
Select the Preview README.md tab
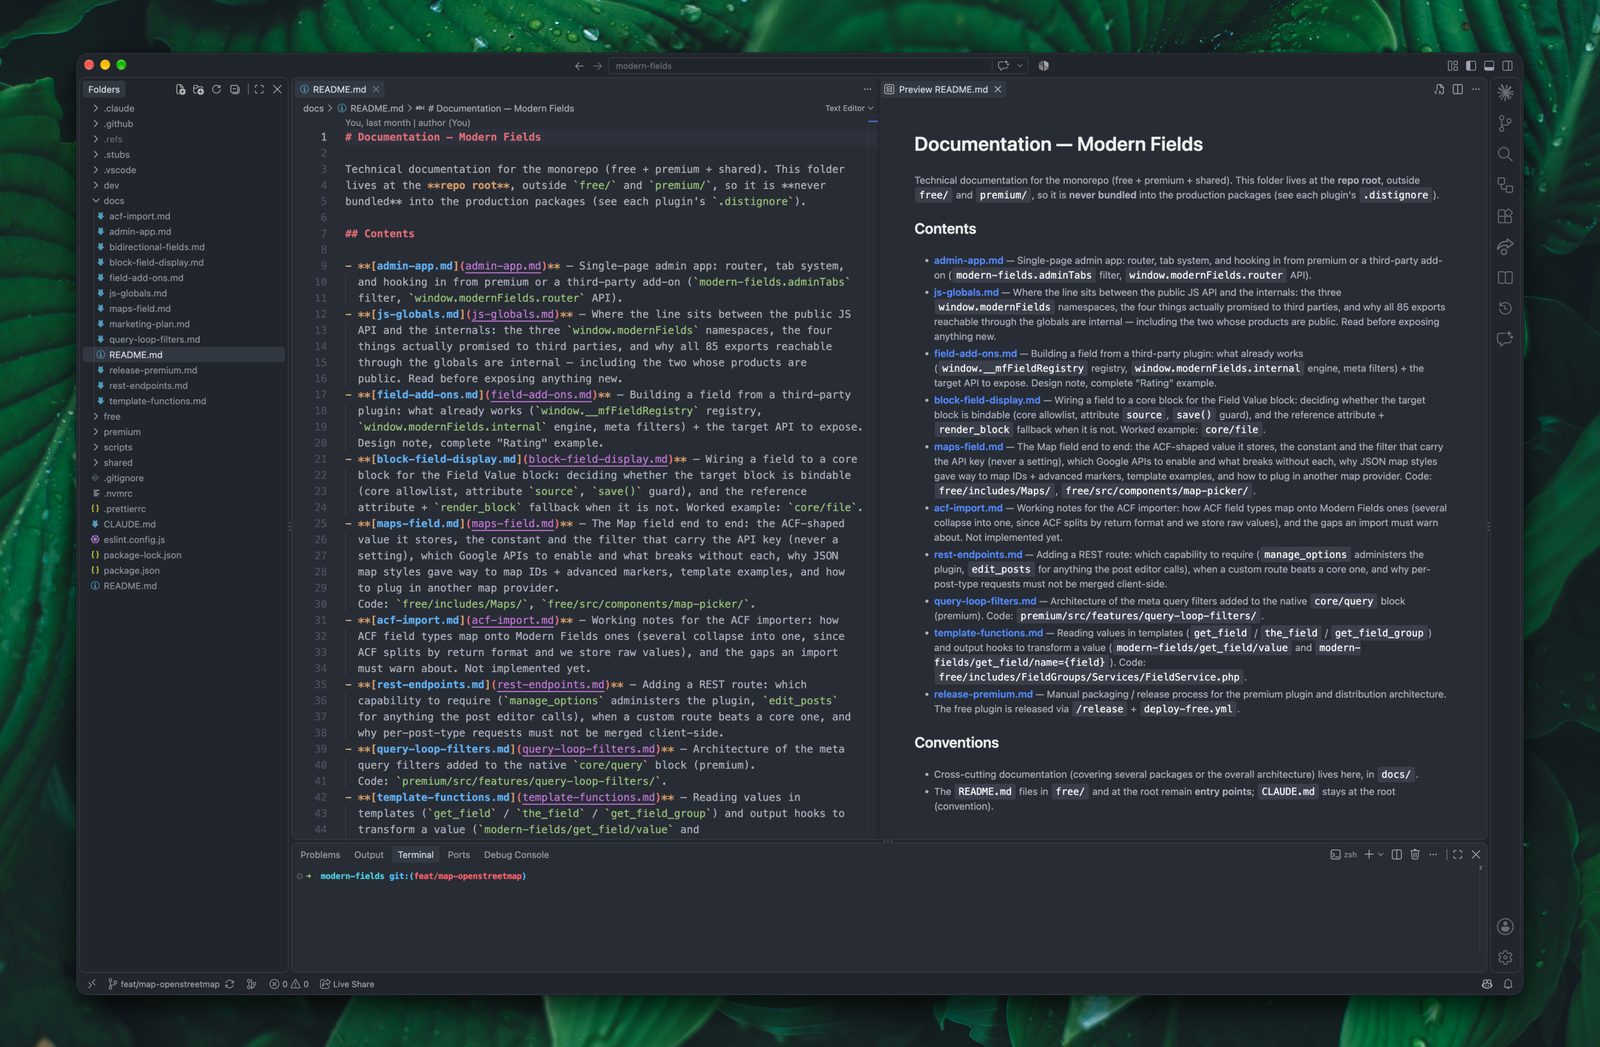[x=943, y=90]
